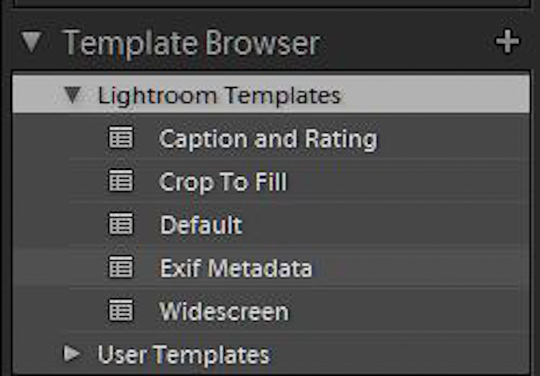Viewport: 540px width, 376px height.
Task: Click empty area of highlighted Lightroom Templates row
Action: [434, 95]
